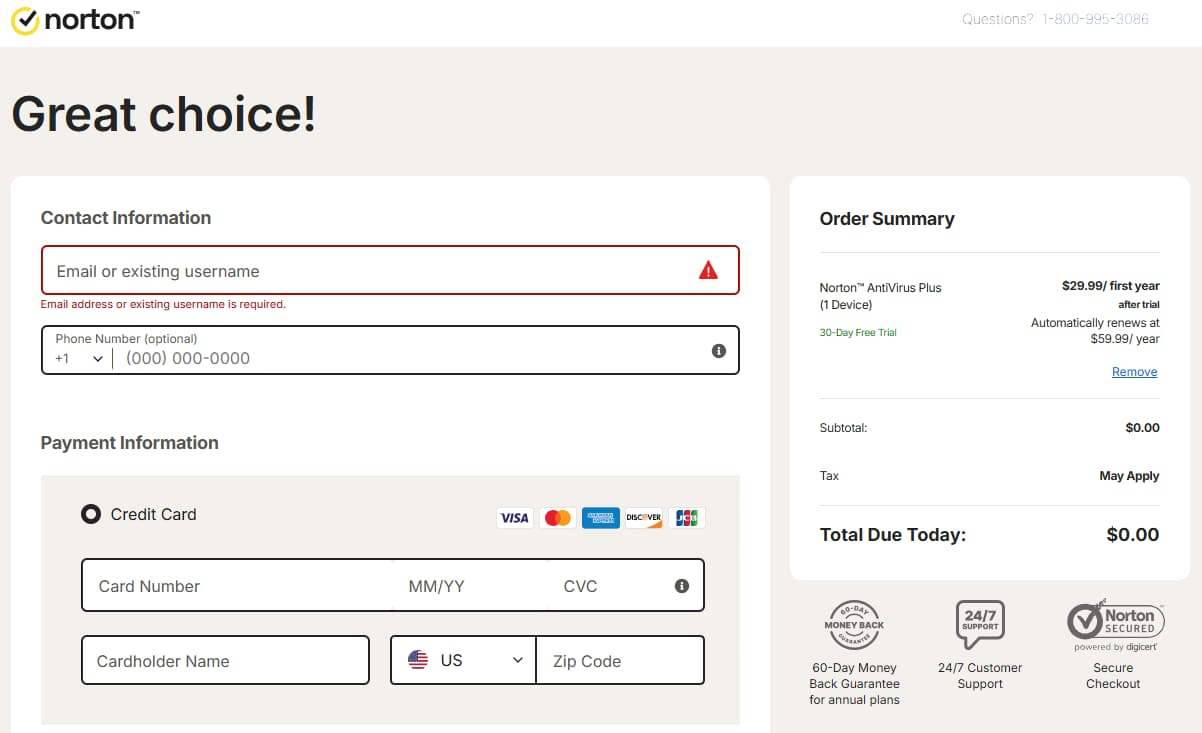Click the Discover card icon
Viewport: 1202px width, 733px height.
[x=644, y=518]
